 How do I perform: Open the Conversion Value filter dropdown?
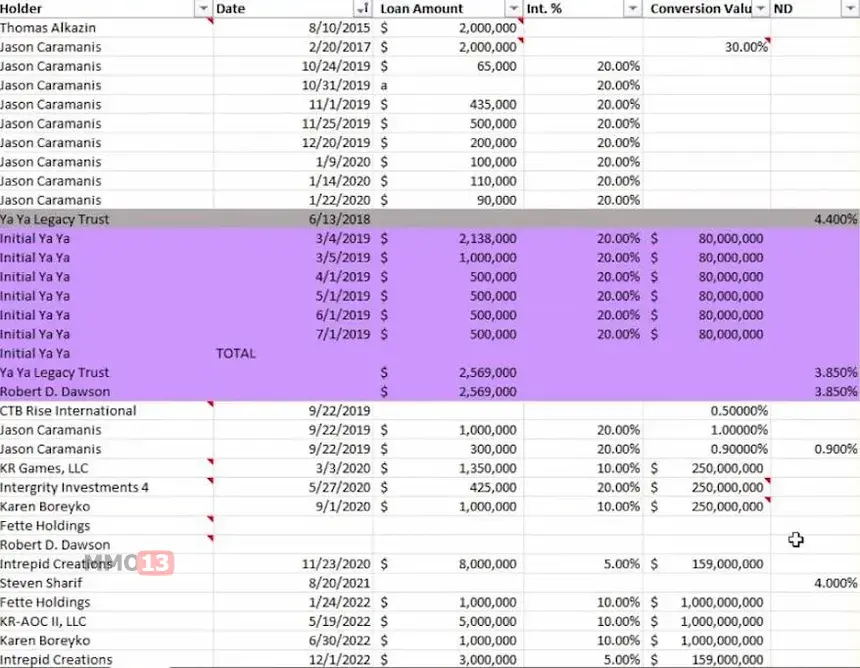click(x=760, y=8)
